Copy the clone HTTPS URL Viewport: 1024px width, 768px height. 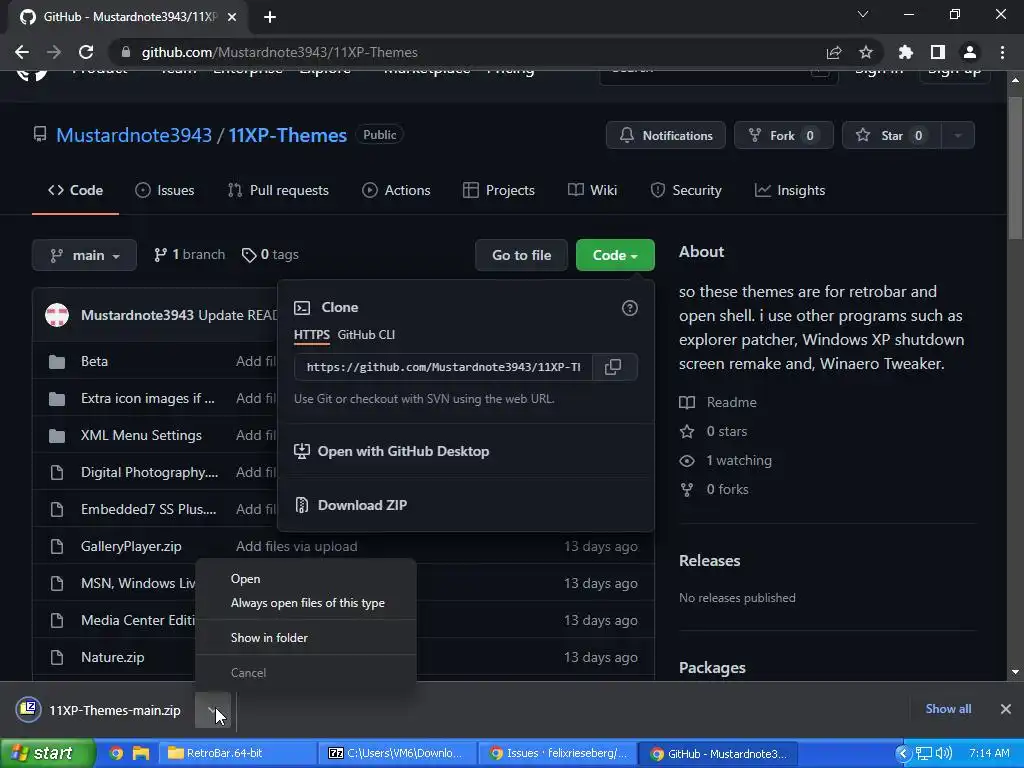tap(613, 367)
